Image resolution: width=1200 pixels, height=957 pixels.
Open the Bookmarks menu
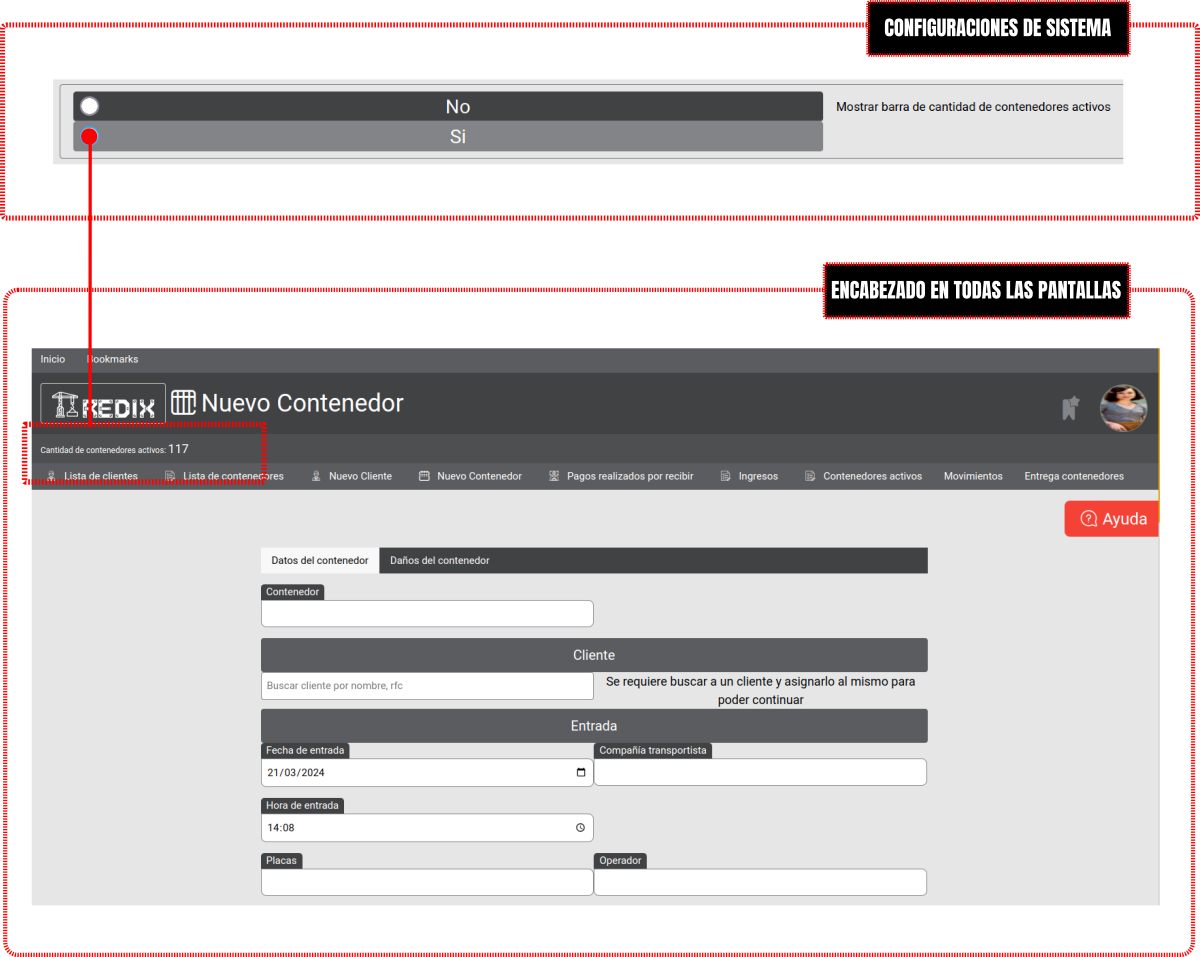click(x=112, y=359)
